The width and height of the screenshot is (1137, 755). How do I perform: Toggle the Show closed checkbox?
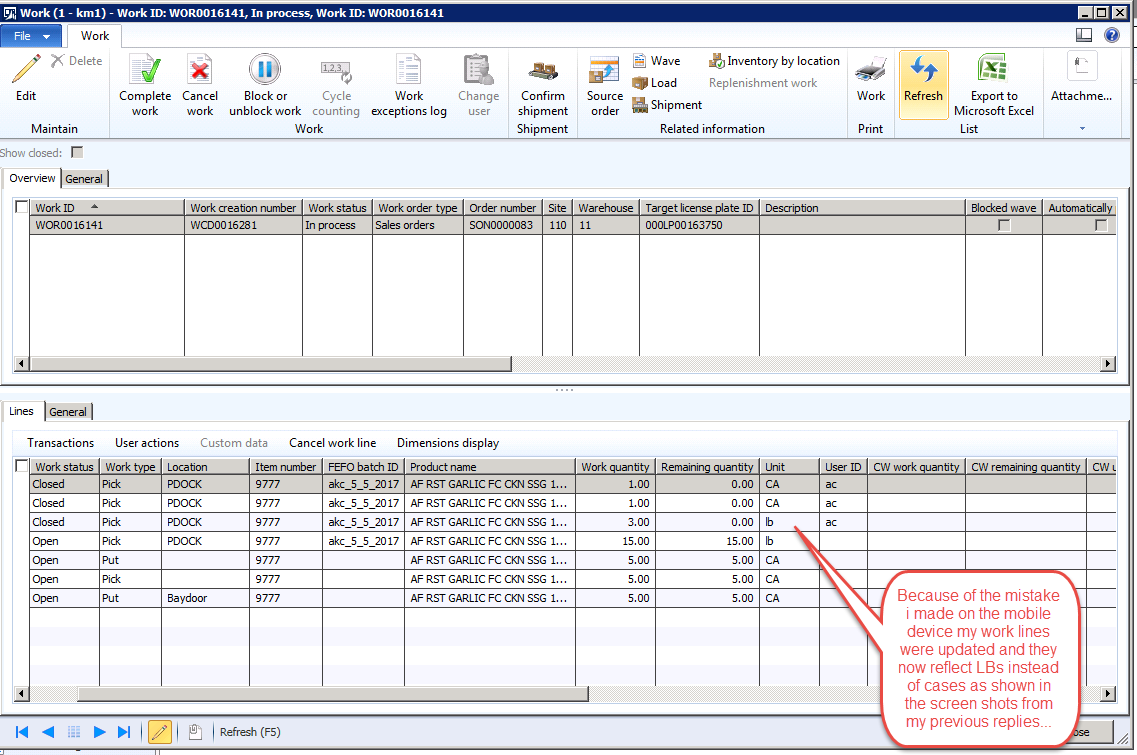click(77, 153)
